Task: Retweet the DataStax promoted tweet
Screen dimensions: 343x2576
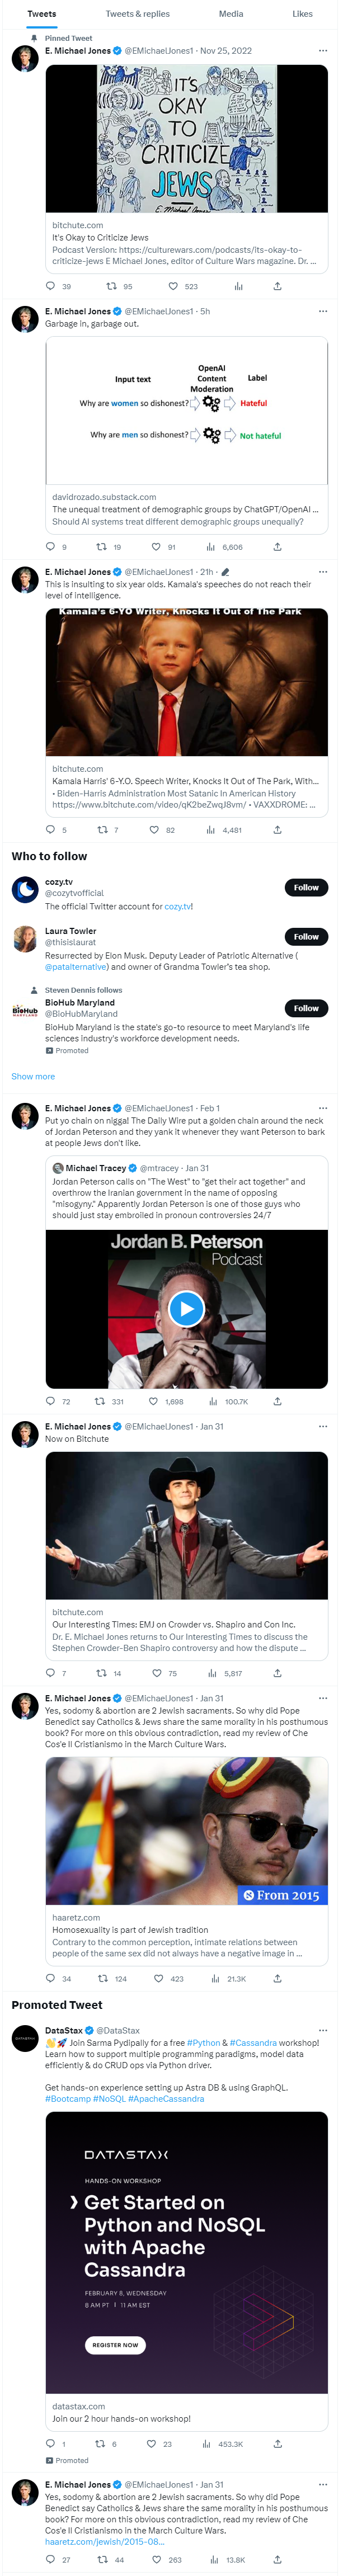Action: (101, 2444)
